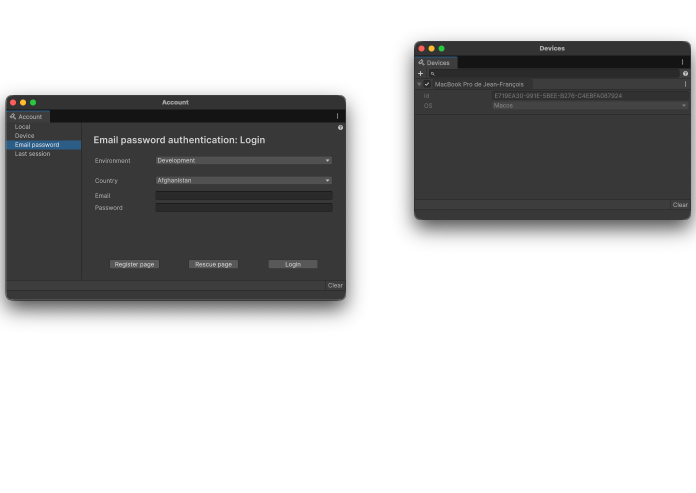The width and height of the screenshot is (696, 493).
Task: Maximize the Account window with the green button
Action: tap(33, 103)
